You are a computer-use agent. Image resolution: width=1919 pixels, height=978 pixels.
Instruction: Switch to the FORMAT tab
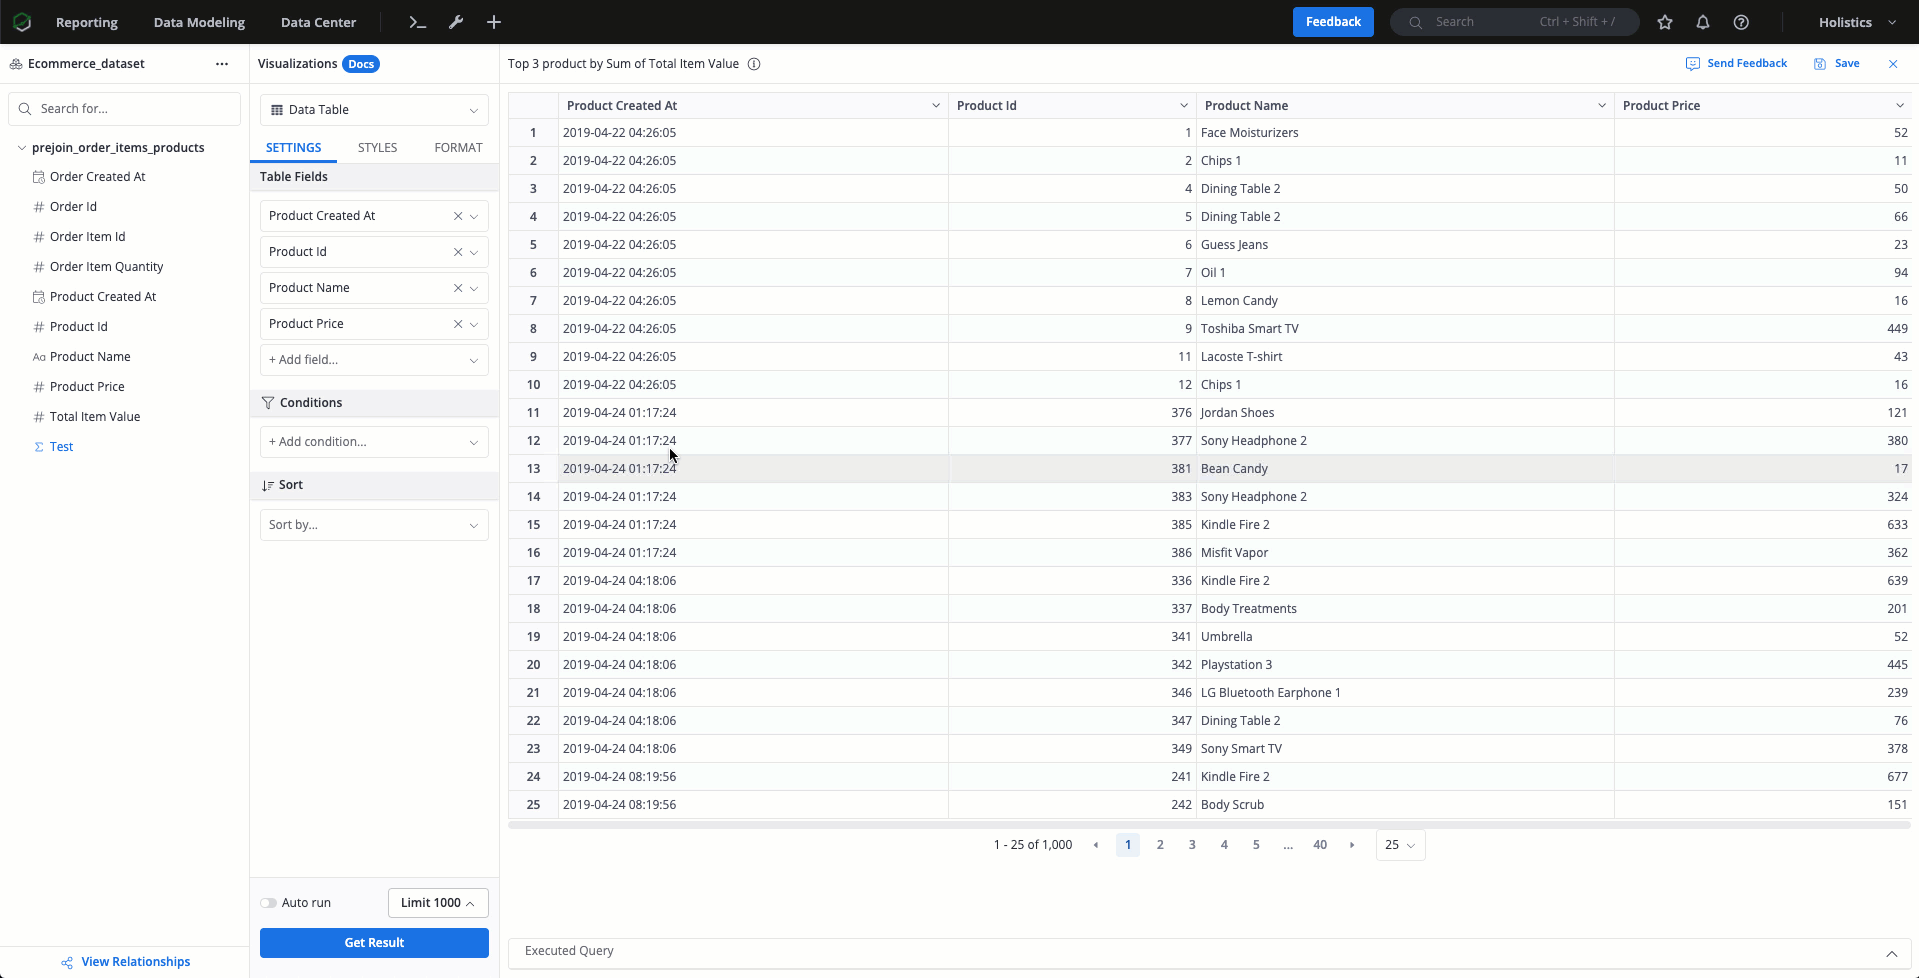click(x=458, y=148)
